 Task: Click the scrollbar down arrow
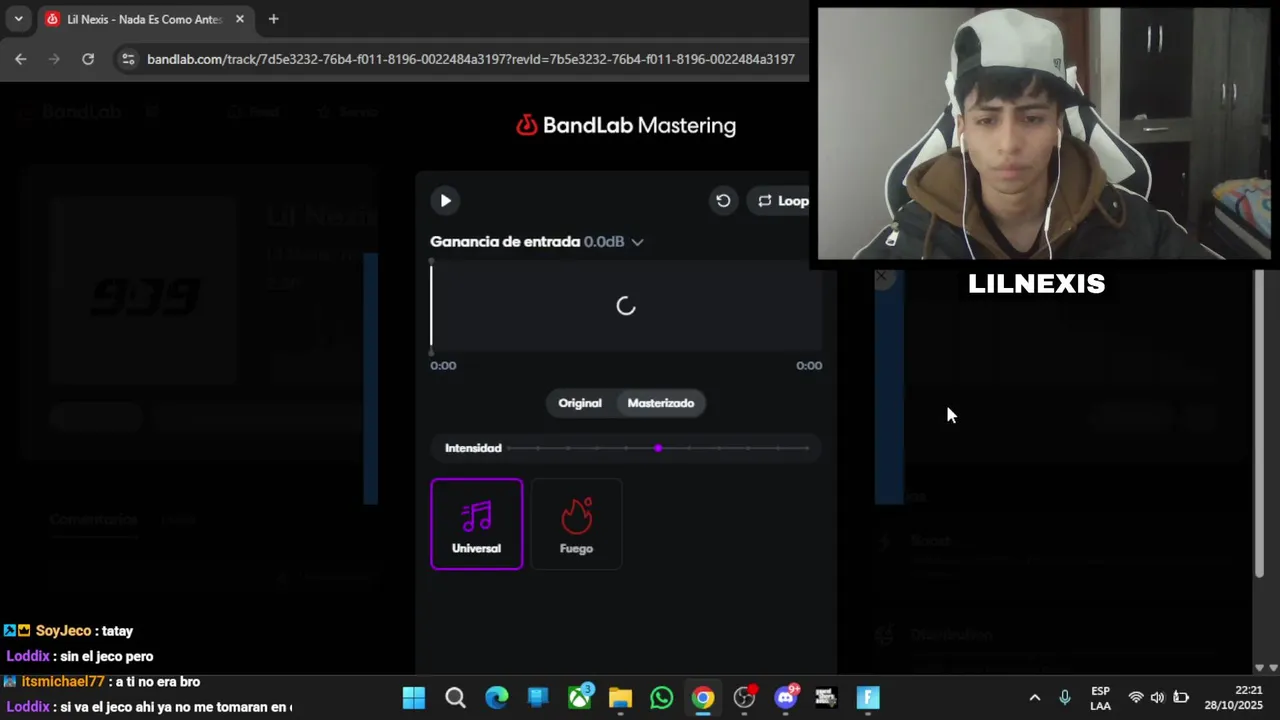point(1259,667)
